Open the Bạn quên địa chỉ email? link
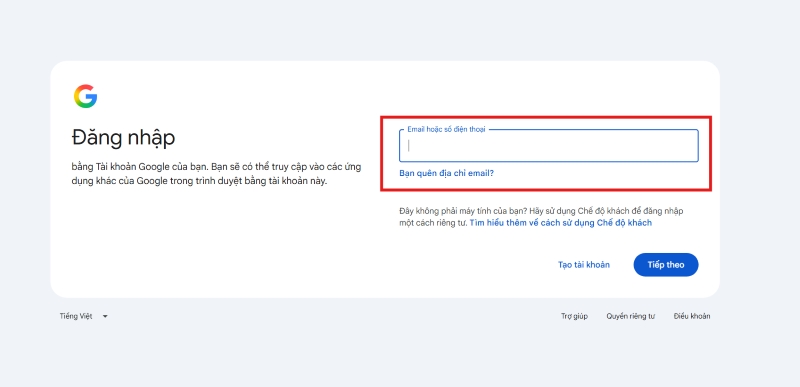This screenshot has width=800, height=387. tap(446, 173)
